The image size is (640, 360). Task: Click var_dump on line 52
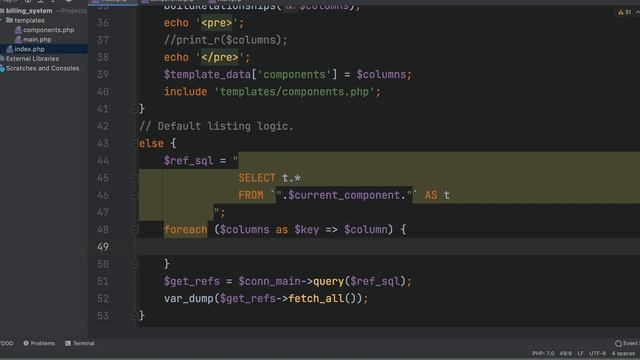coord(189,298)
